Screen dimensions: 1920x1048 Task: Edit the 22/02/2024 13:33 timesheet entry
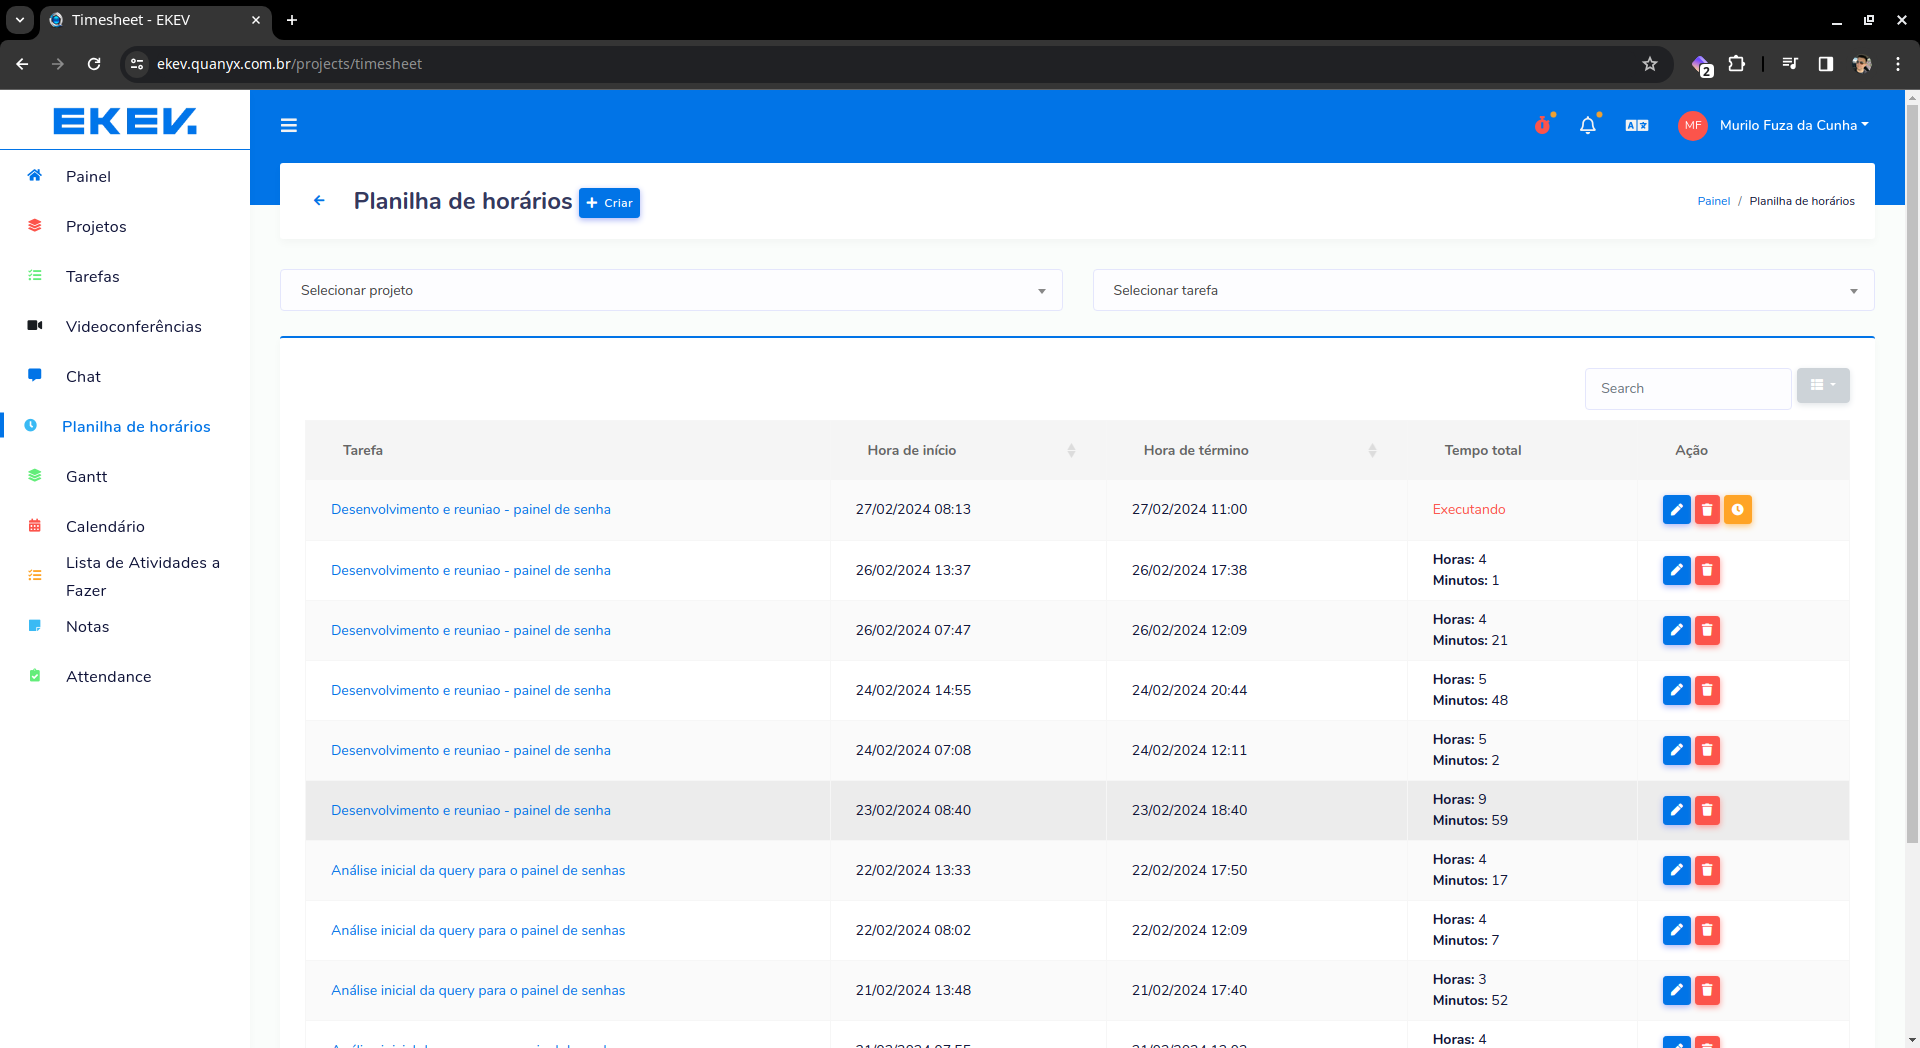click(1676, 870)
